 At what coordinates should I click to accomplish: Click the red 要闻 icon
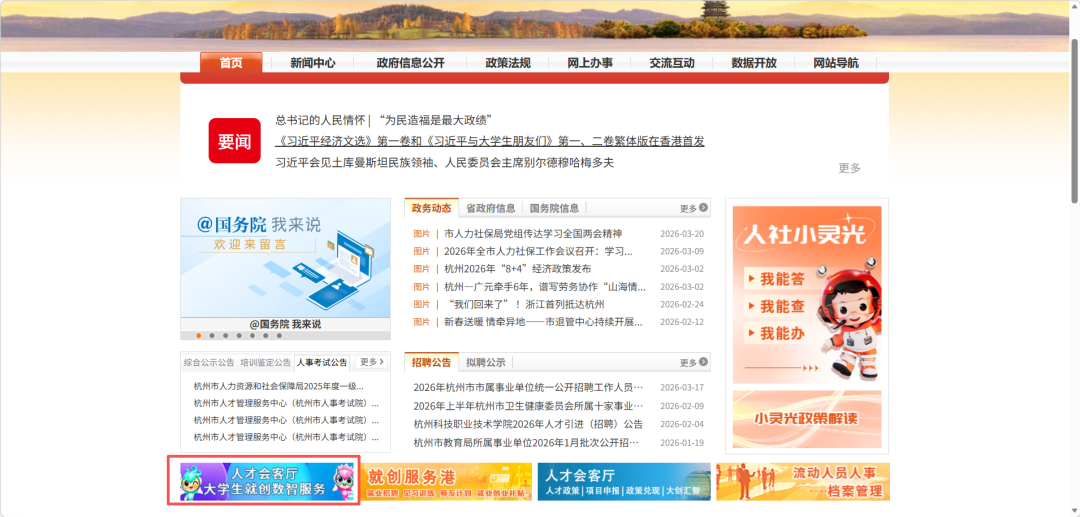[x=234, y=140]
